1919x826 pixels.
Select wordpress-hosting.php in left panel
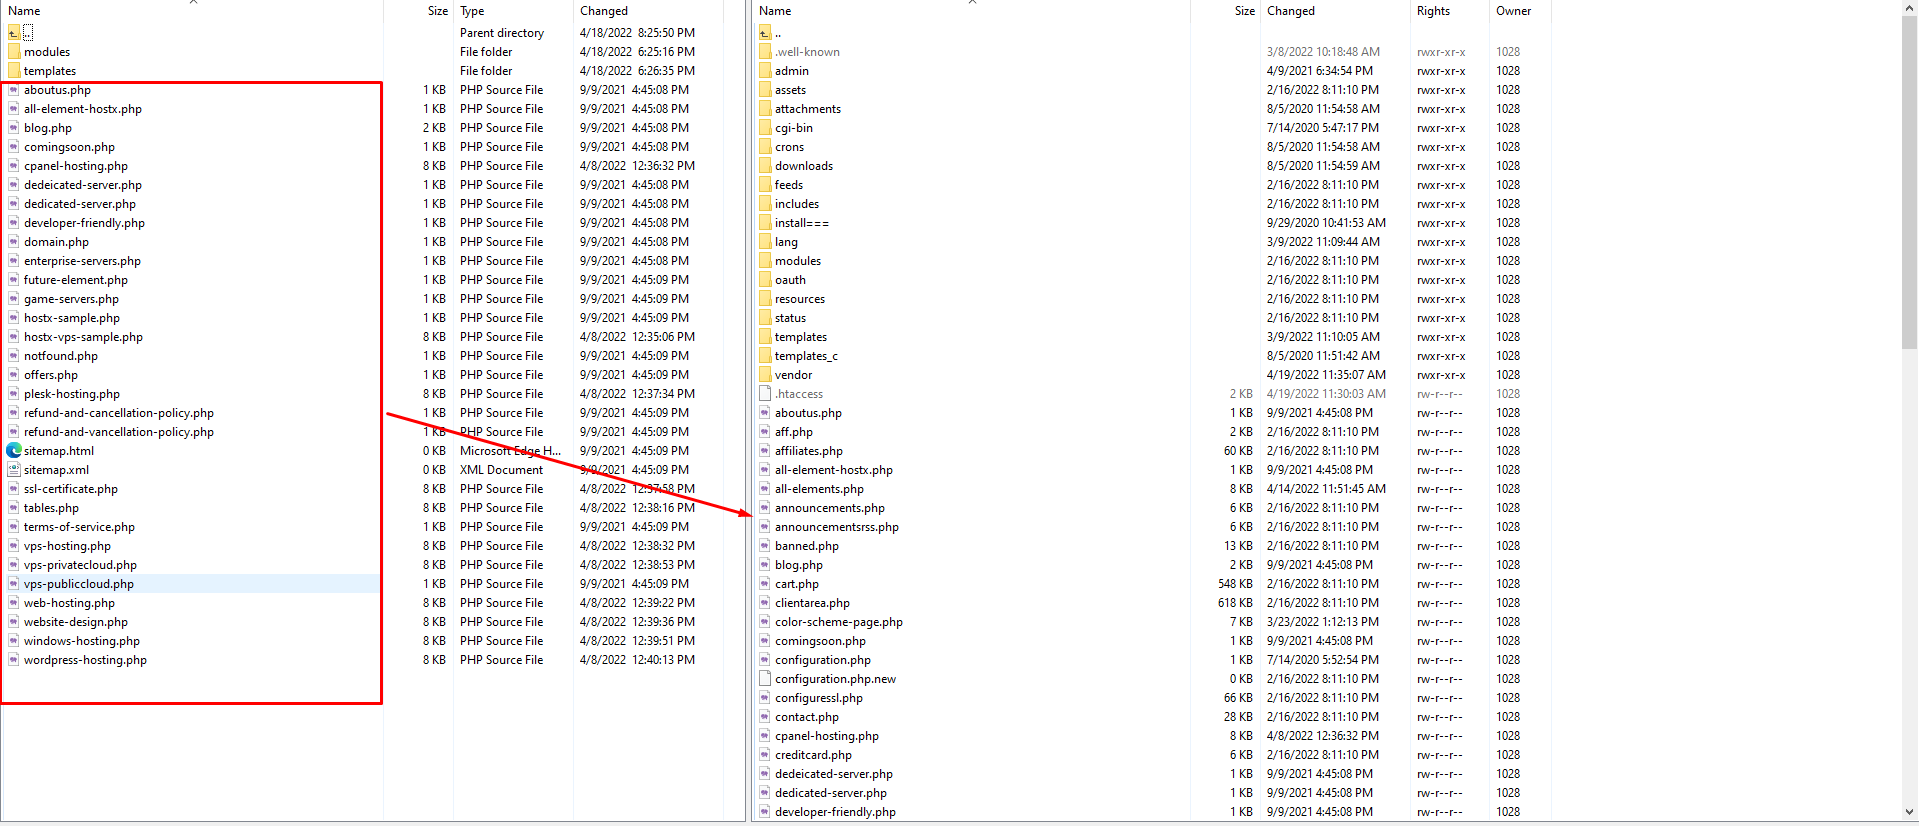point(85,660)
